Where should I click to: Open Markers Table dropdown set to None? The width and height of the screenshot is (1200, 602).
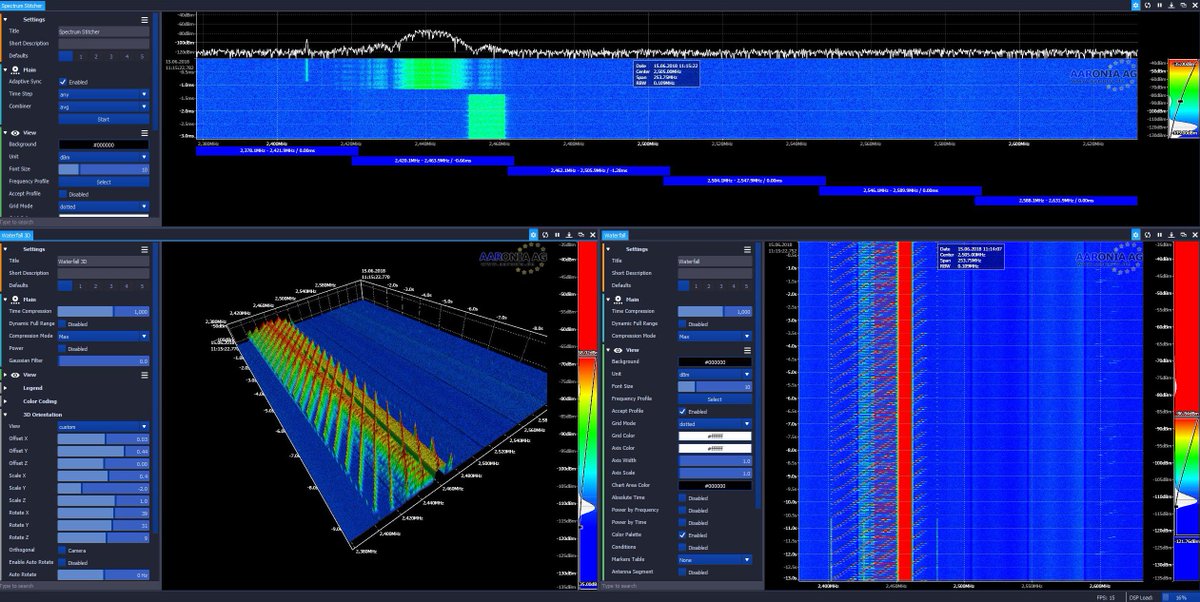point(714,560)
